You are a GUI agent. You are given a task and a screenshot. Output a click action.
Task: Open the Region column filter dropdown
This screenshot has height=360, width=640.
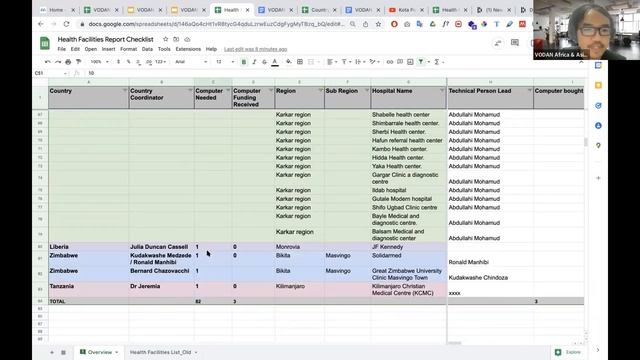(x=320, y=90)
